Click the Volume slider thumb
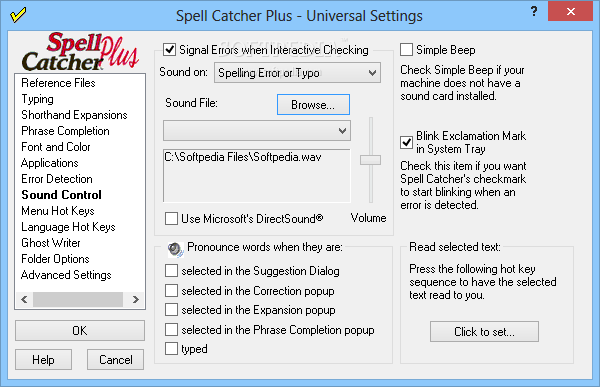This screenshot has height=387, width=600. [x=370, y=160]
